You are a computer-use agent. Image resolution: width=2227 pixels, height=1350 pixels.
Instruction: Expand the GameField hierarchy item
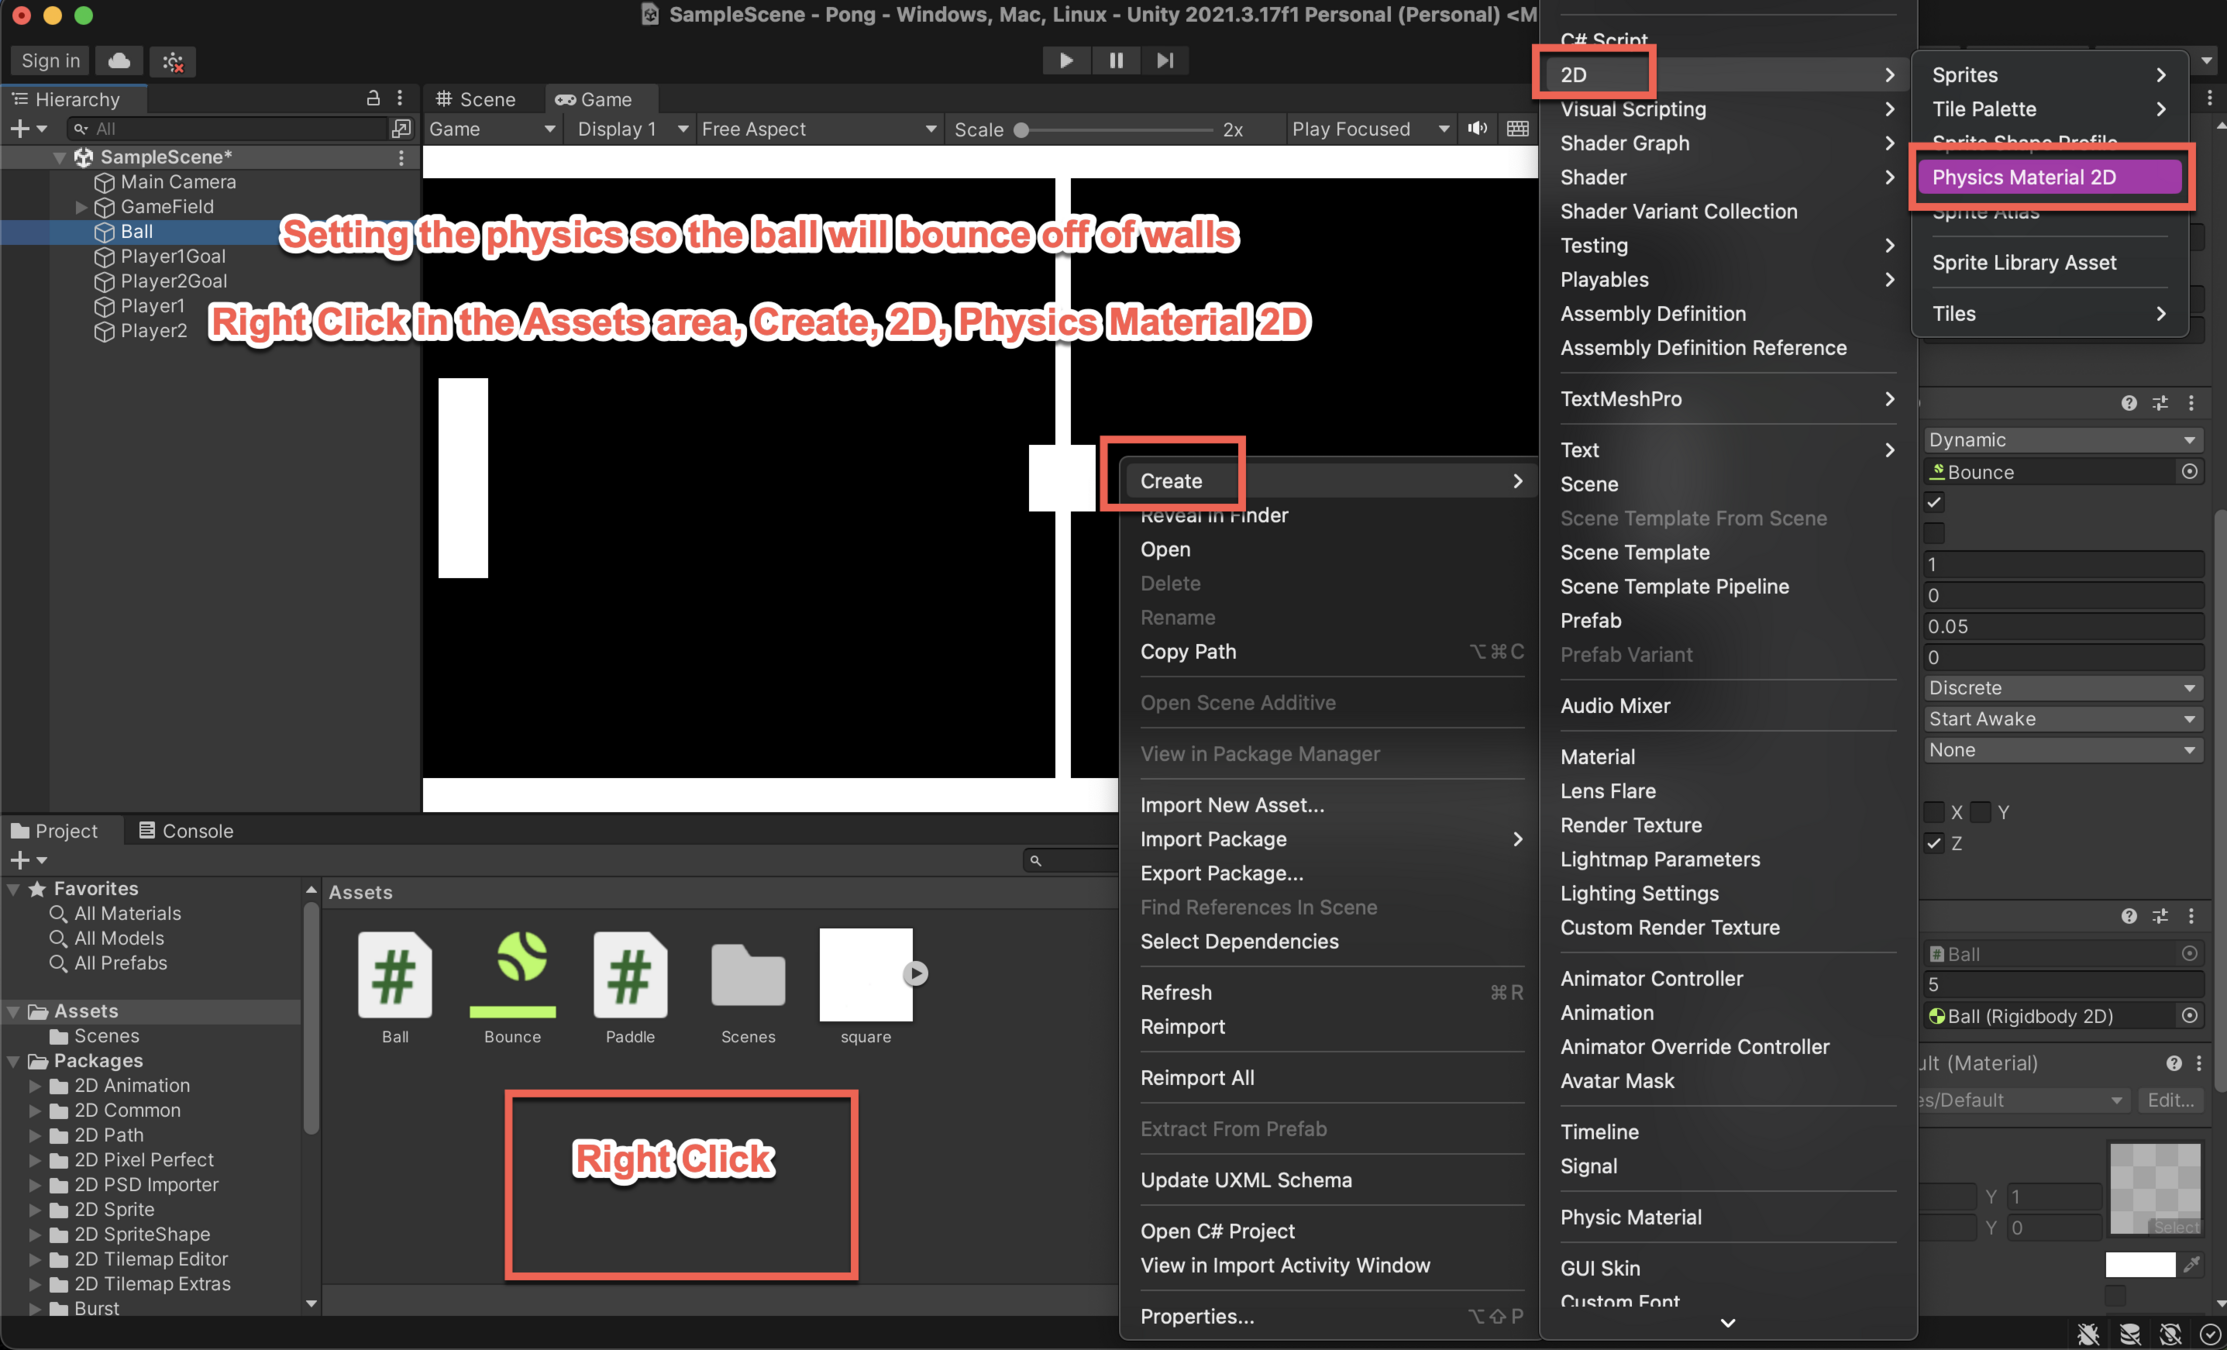81,207
